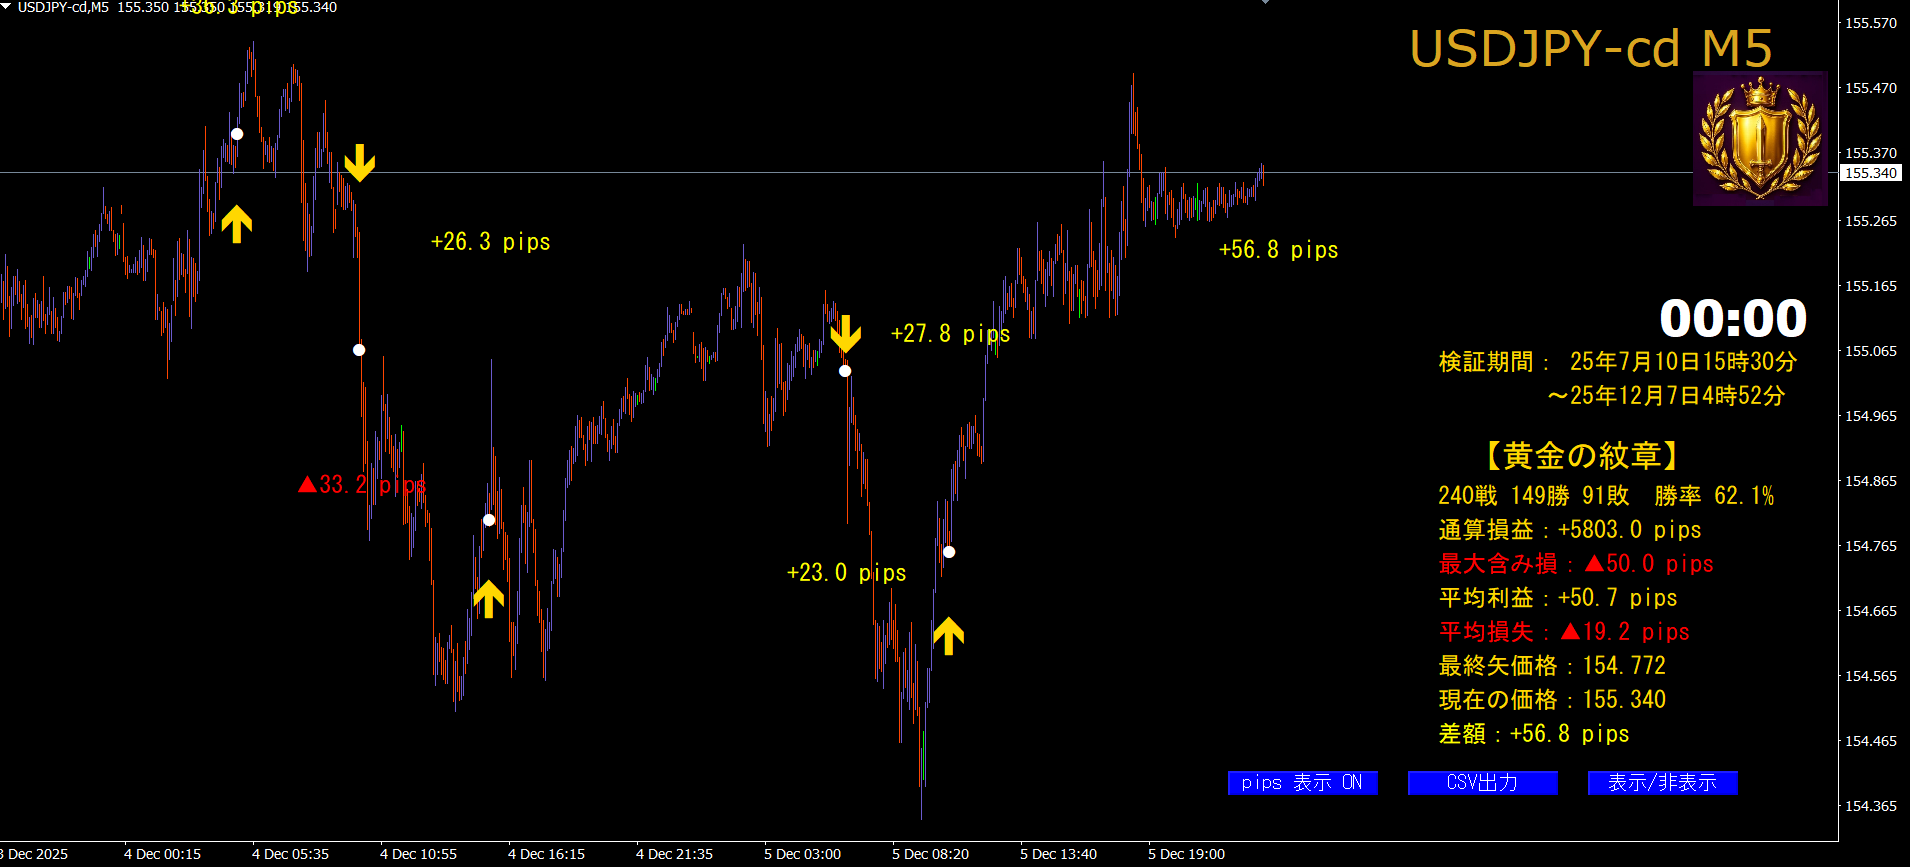This screenshot has height=867, width=1910.
Task: Toggle the 表示/非表示 panel button
Action: click(1662, 783)
